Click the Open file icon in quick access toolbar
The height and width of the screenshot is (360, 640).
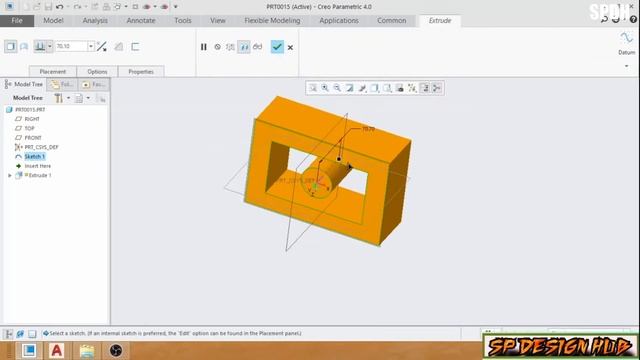[x=37, y=7]
